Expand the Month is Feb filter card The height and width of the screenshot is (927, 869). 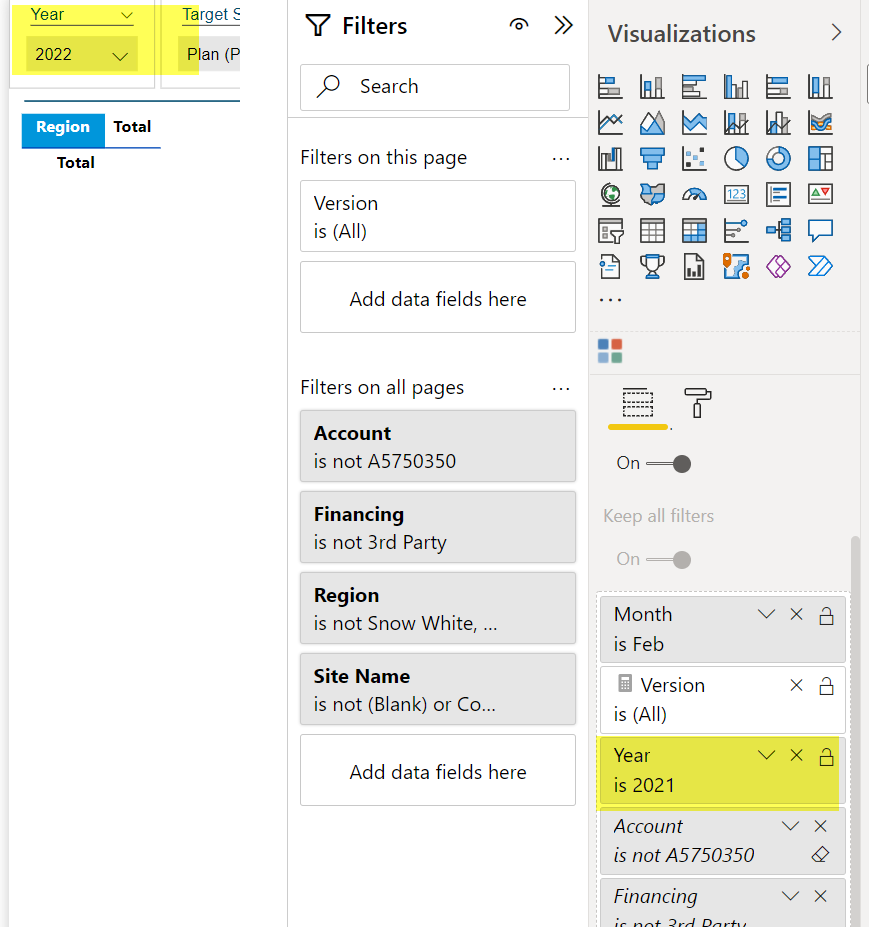pyautogui.click(x=766, y=614)
